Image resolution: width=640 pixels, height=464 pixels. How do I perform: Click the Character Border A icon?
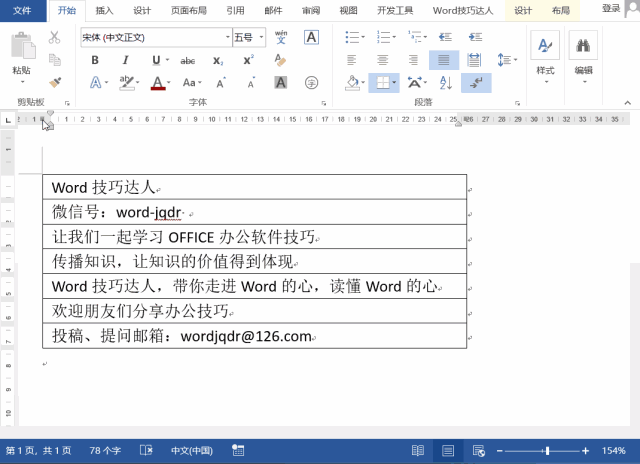tap(311, 37)
